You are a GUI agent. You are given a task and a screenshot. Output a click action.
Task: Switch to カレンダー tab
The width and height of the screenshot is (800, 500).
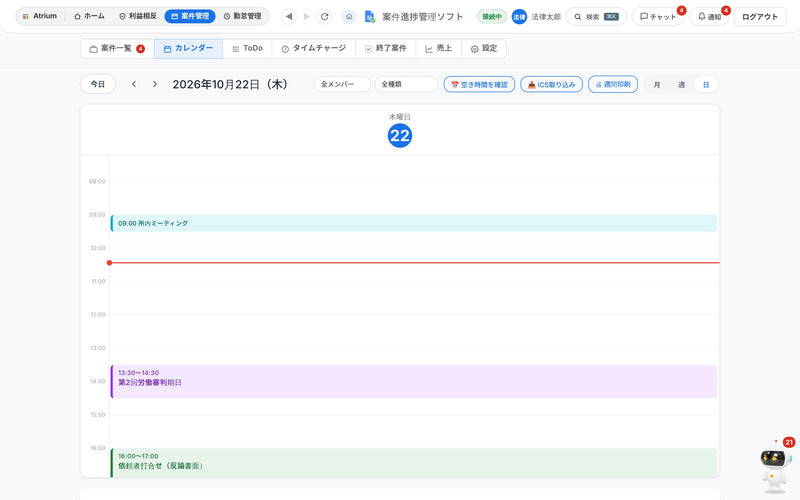(188, 49)
